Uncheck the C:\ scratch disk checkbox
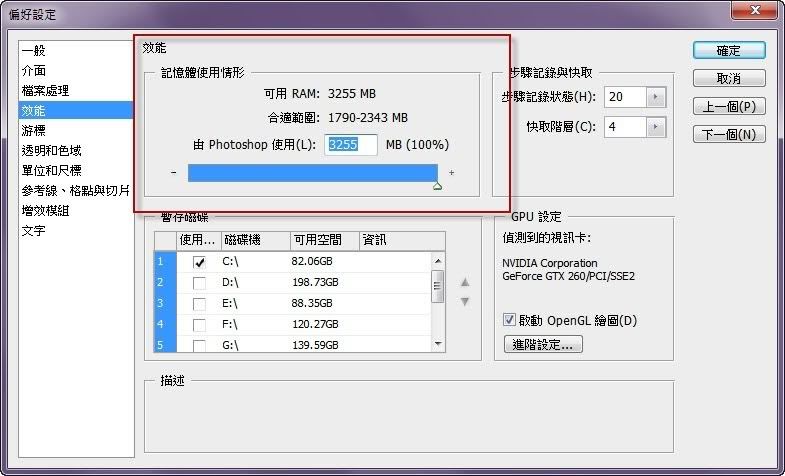Viewport: 785px width, 476px height. coord(199,262)
